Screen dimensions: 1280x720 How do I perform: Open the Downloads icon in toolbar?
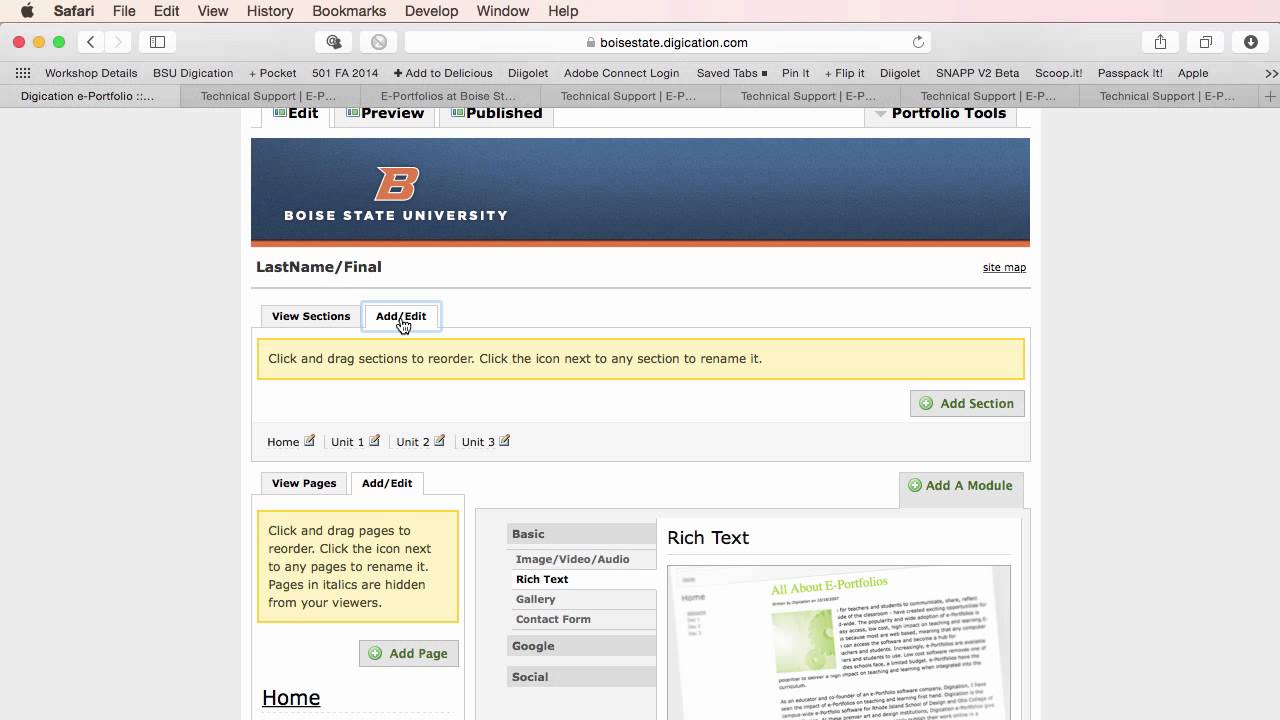[1251, 42]
